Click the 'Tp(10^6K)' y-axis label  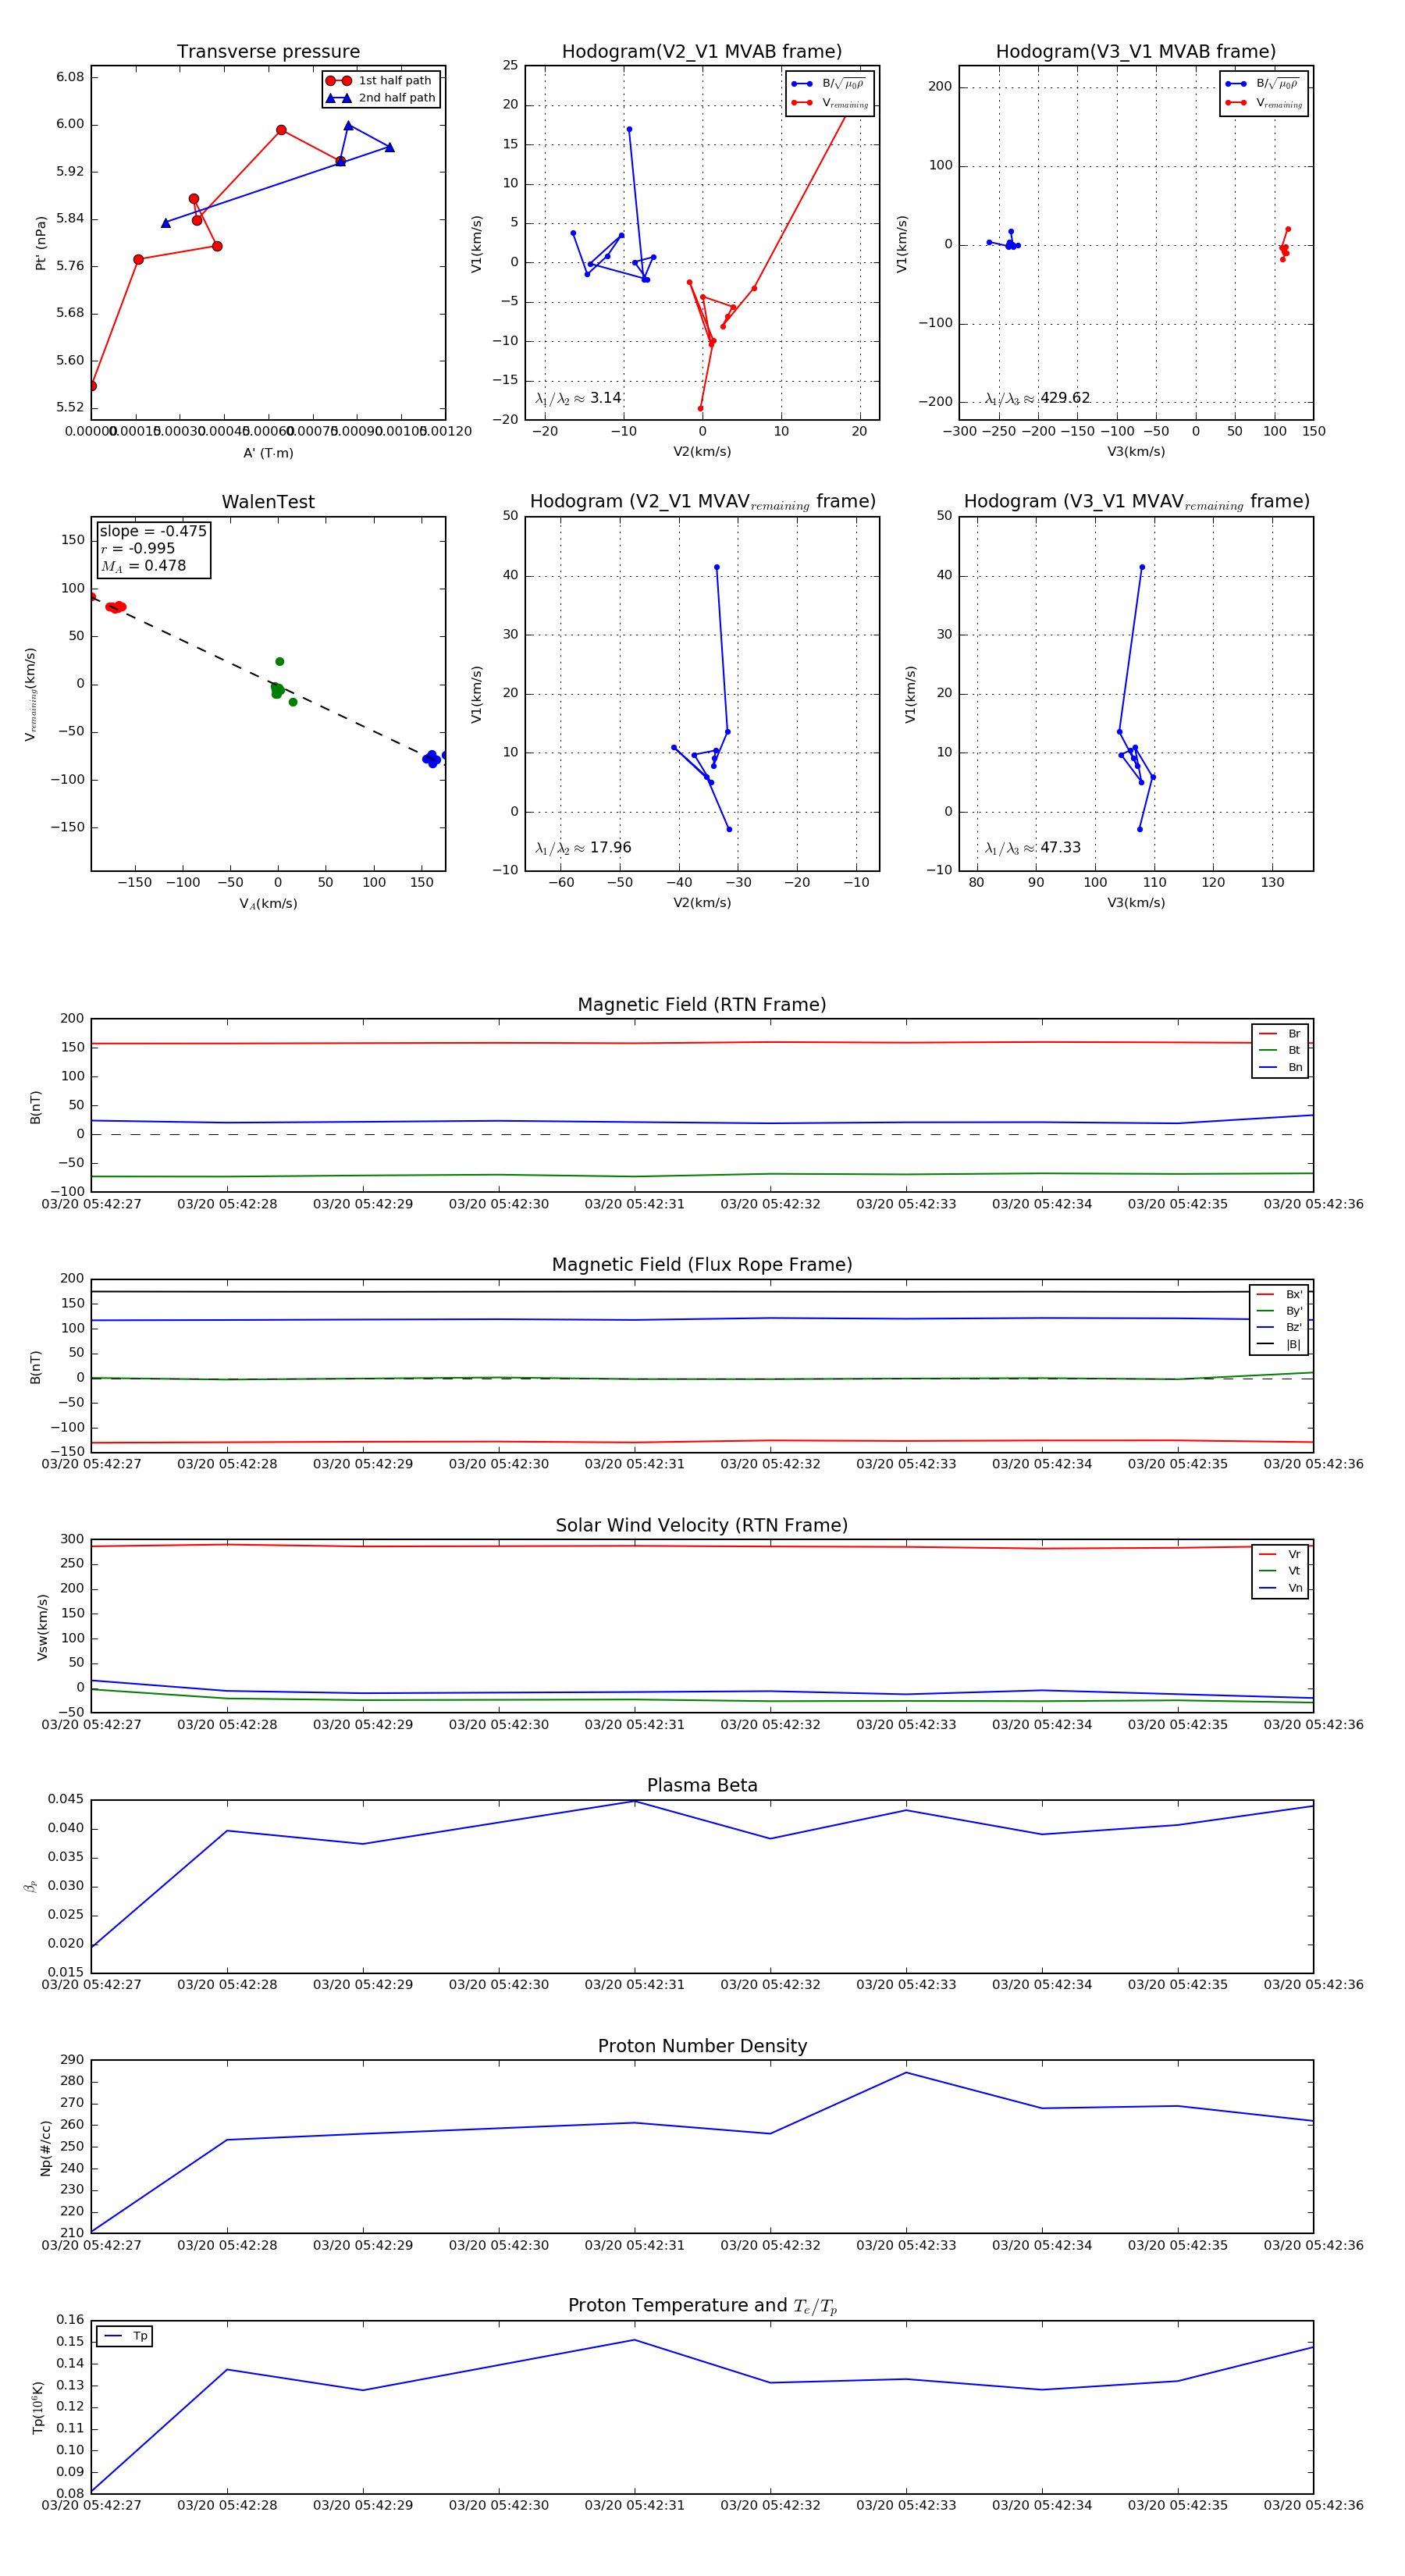click(38, 2408)
